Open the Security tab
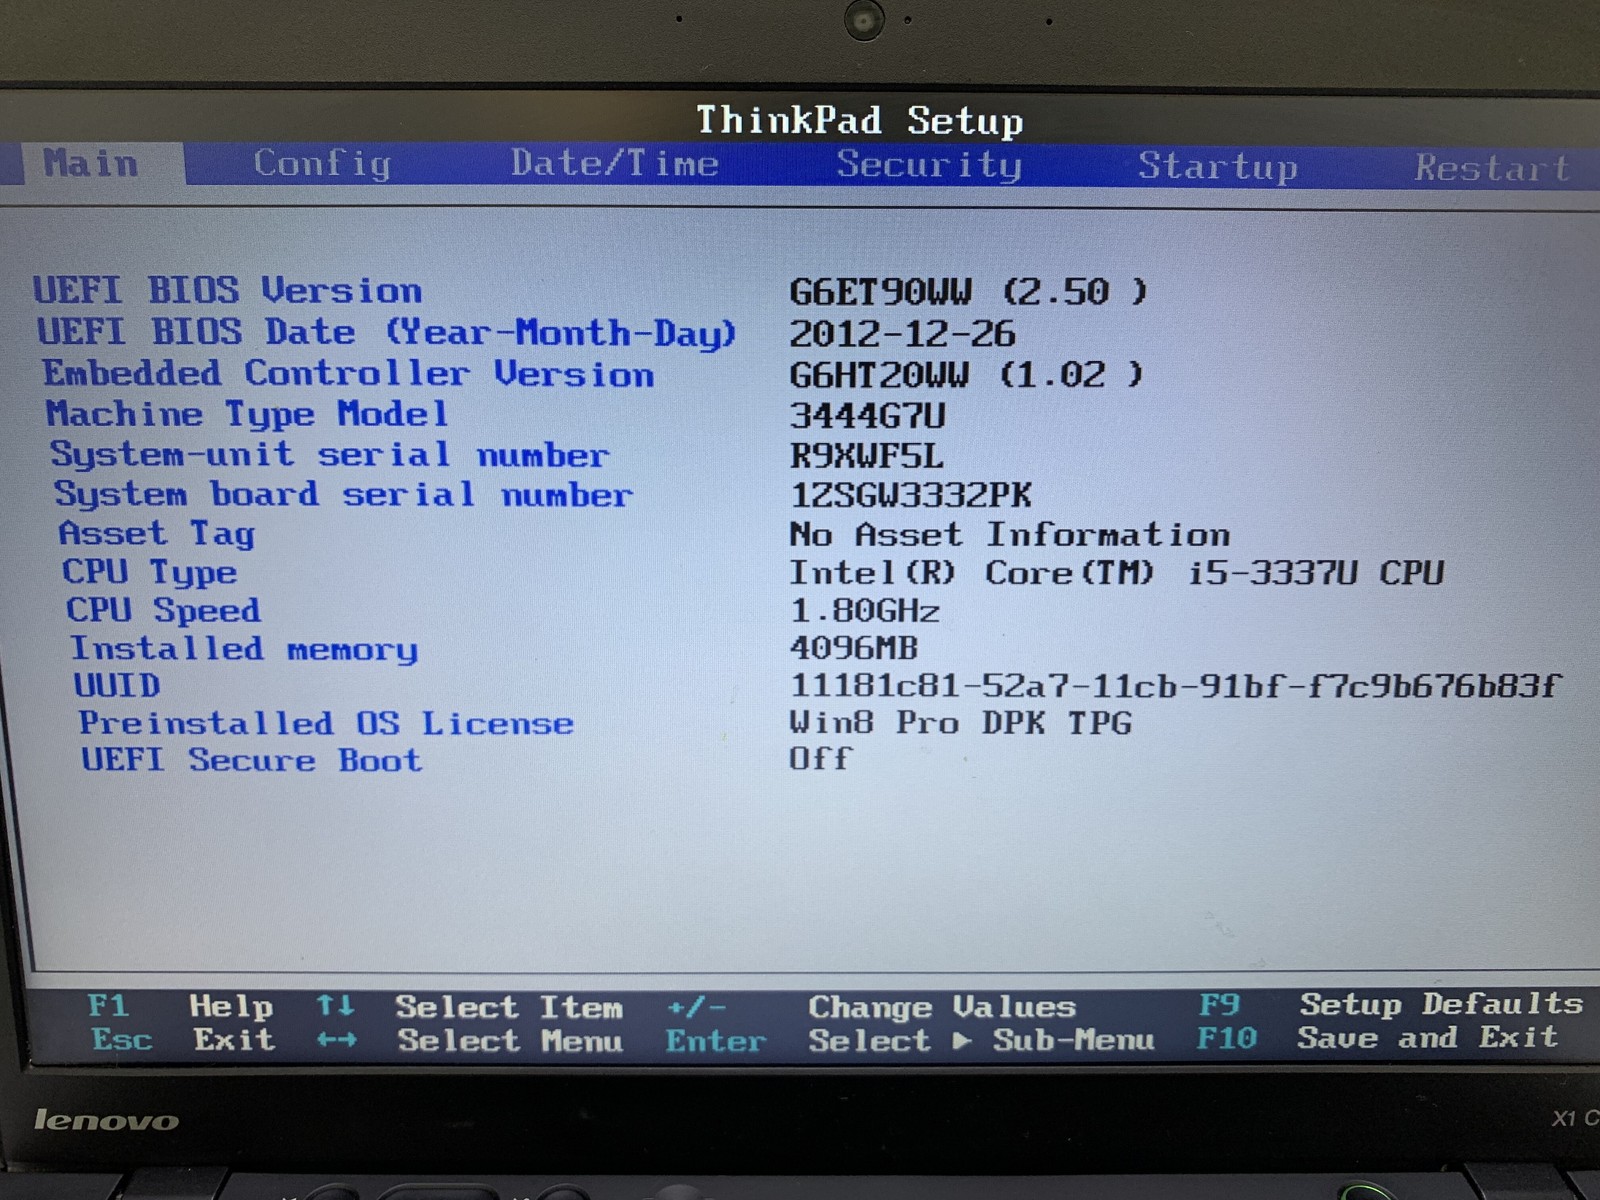 pyautogui.click(x=929, y=165)
